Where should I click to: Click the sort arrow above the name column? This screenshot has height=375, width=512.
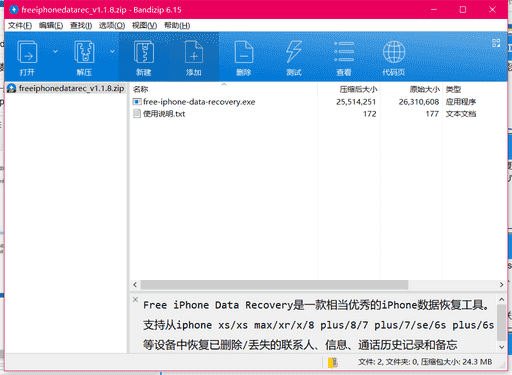(x=224, y=85)
